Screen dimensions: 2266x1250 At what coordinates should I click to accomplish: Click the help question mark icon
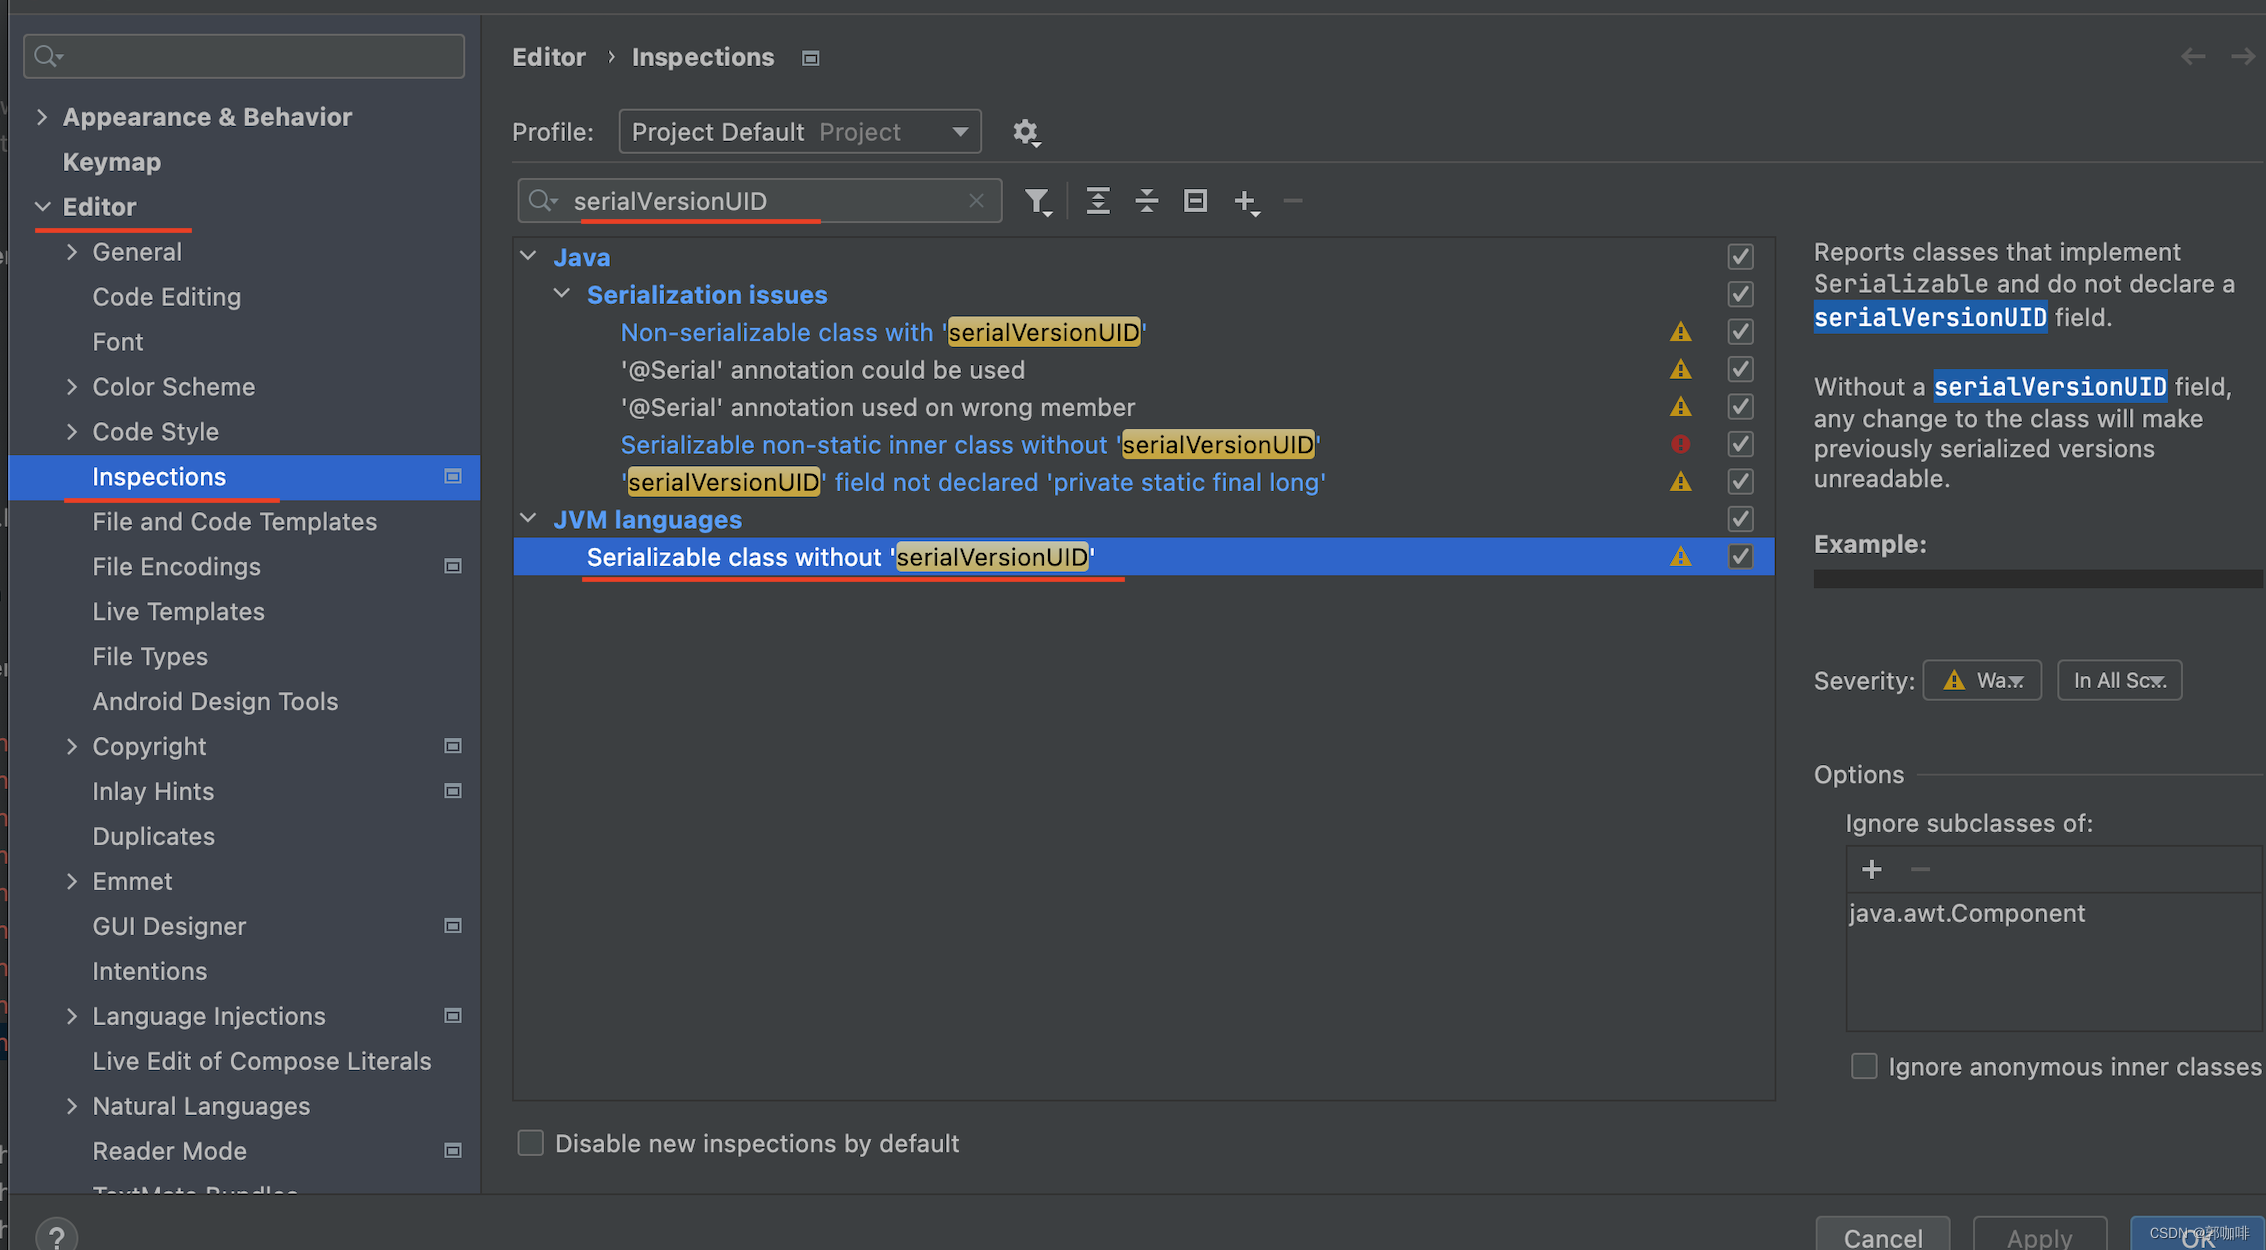tap(57, 1236)
